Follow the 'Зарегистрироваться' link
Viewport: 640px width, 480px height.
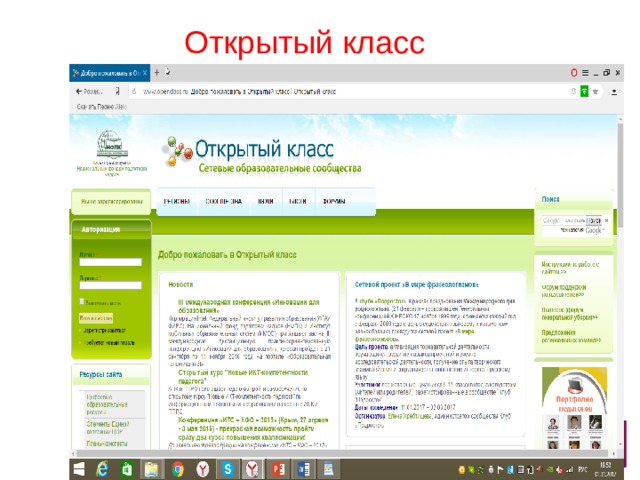click(x=104, y=330)
